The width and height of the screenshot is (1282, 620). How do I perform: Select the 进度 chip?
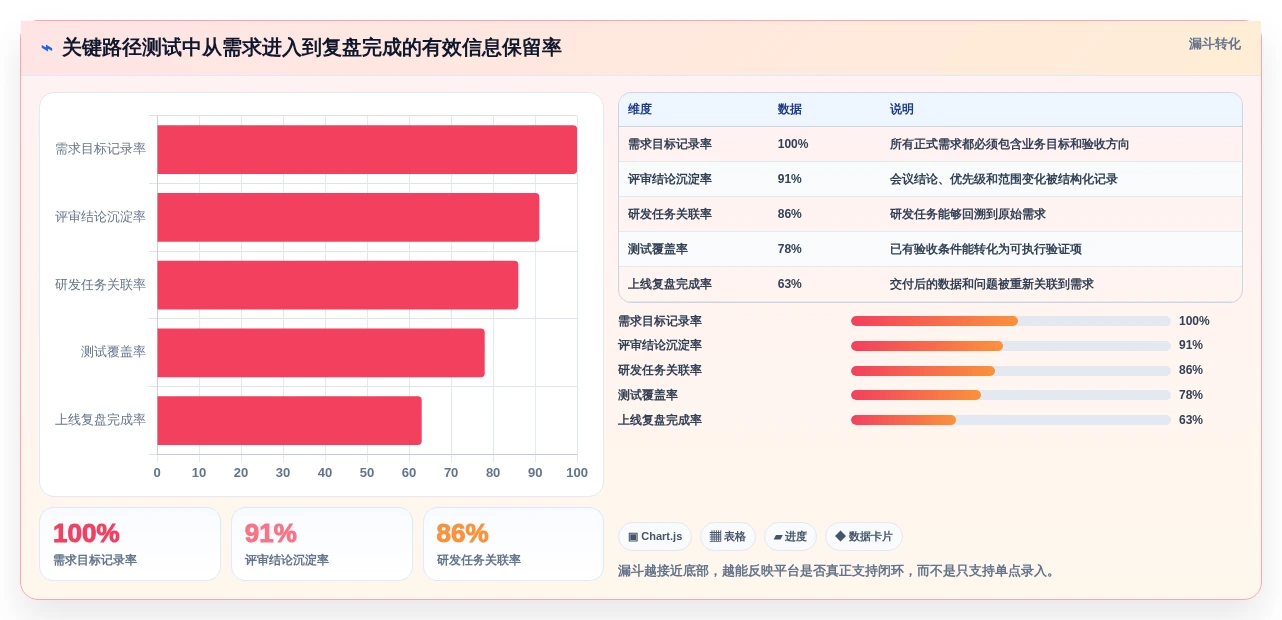pyautogui.click(x=790, y=537)
